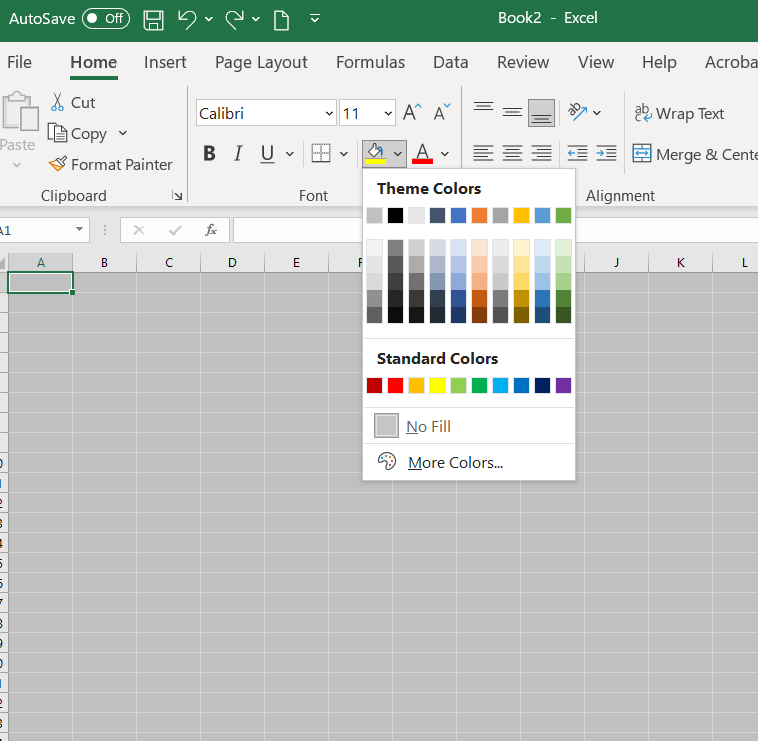
Task: Switch to the Insert tab
Action: [x=165, y=62]
